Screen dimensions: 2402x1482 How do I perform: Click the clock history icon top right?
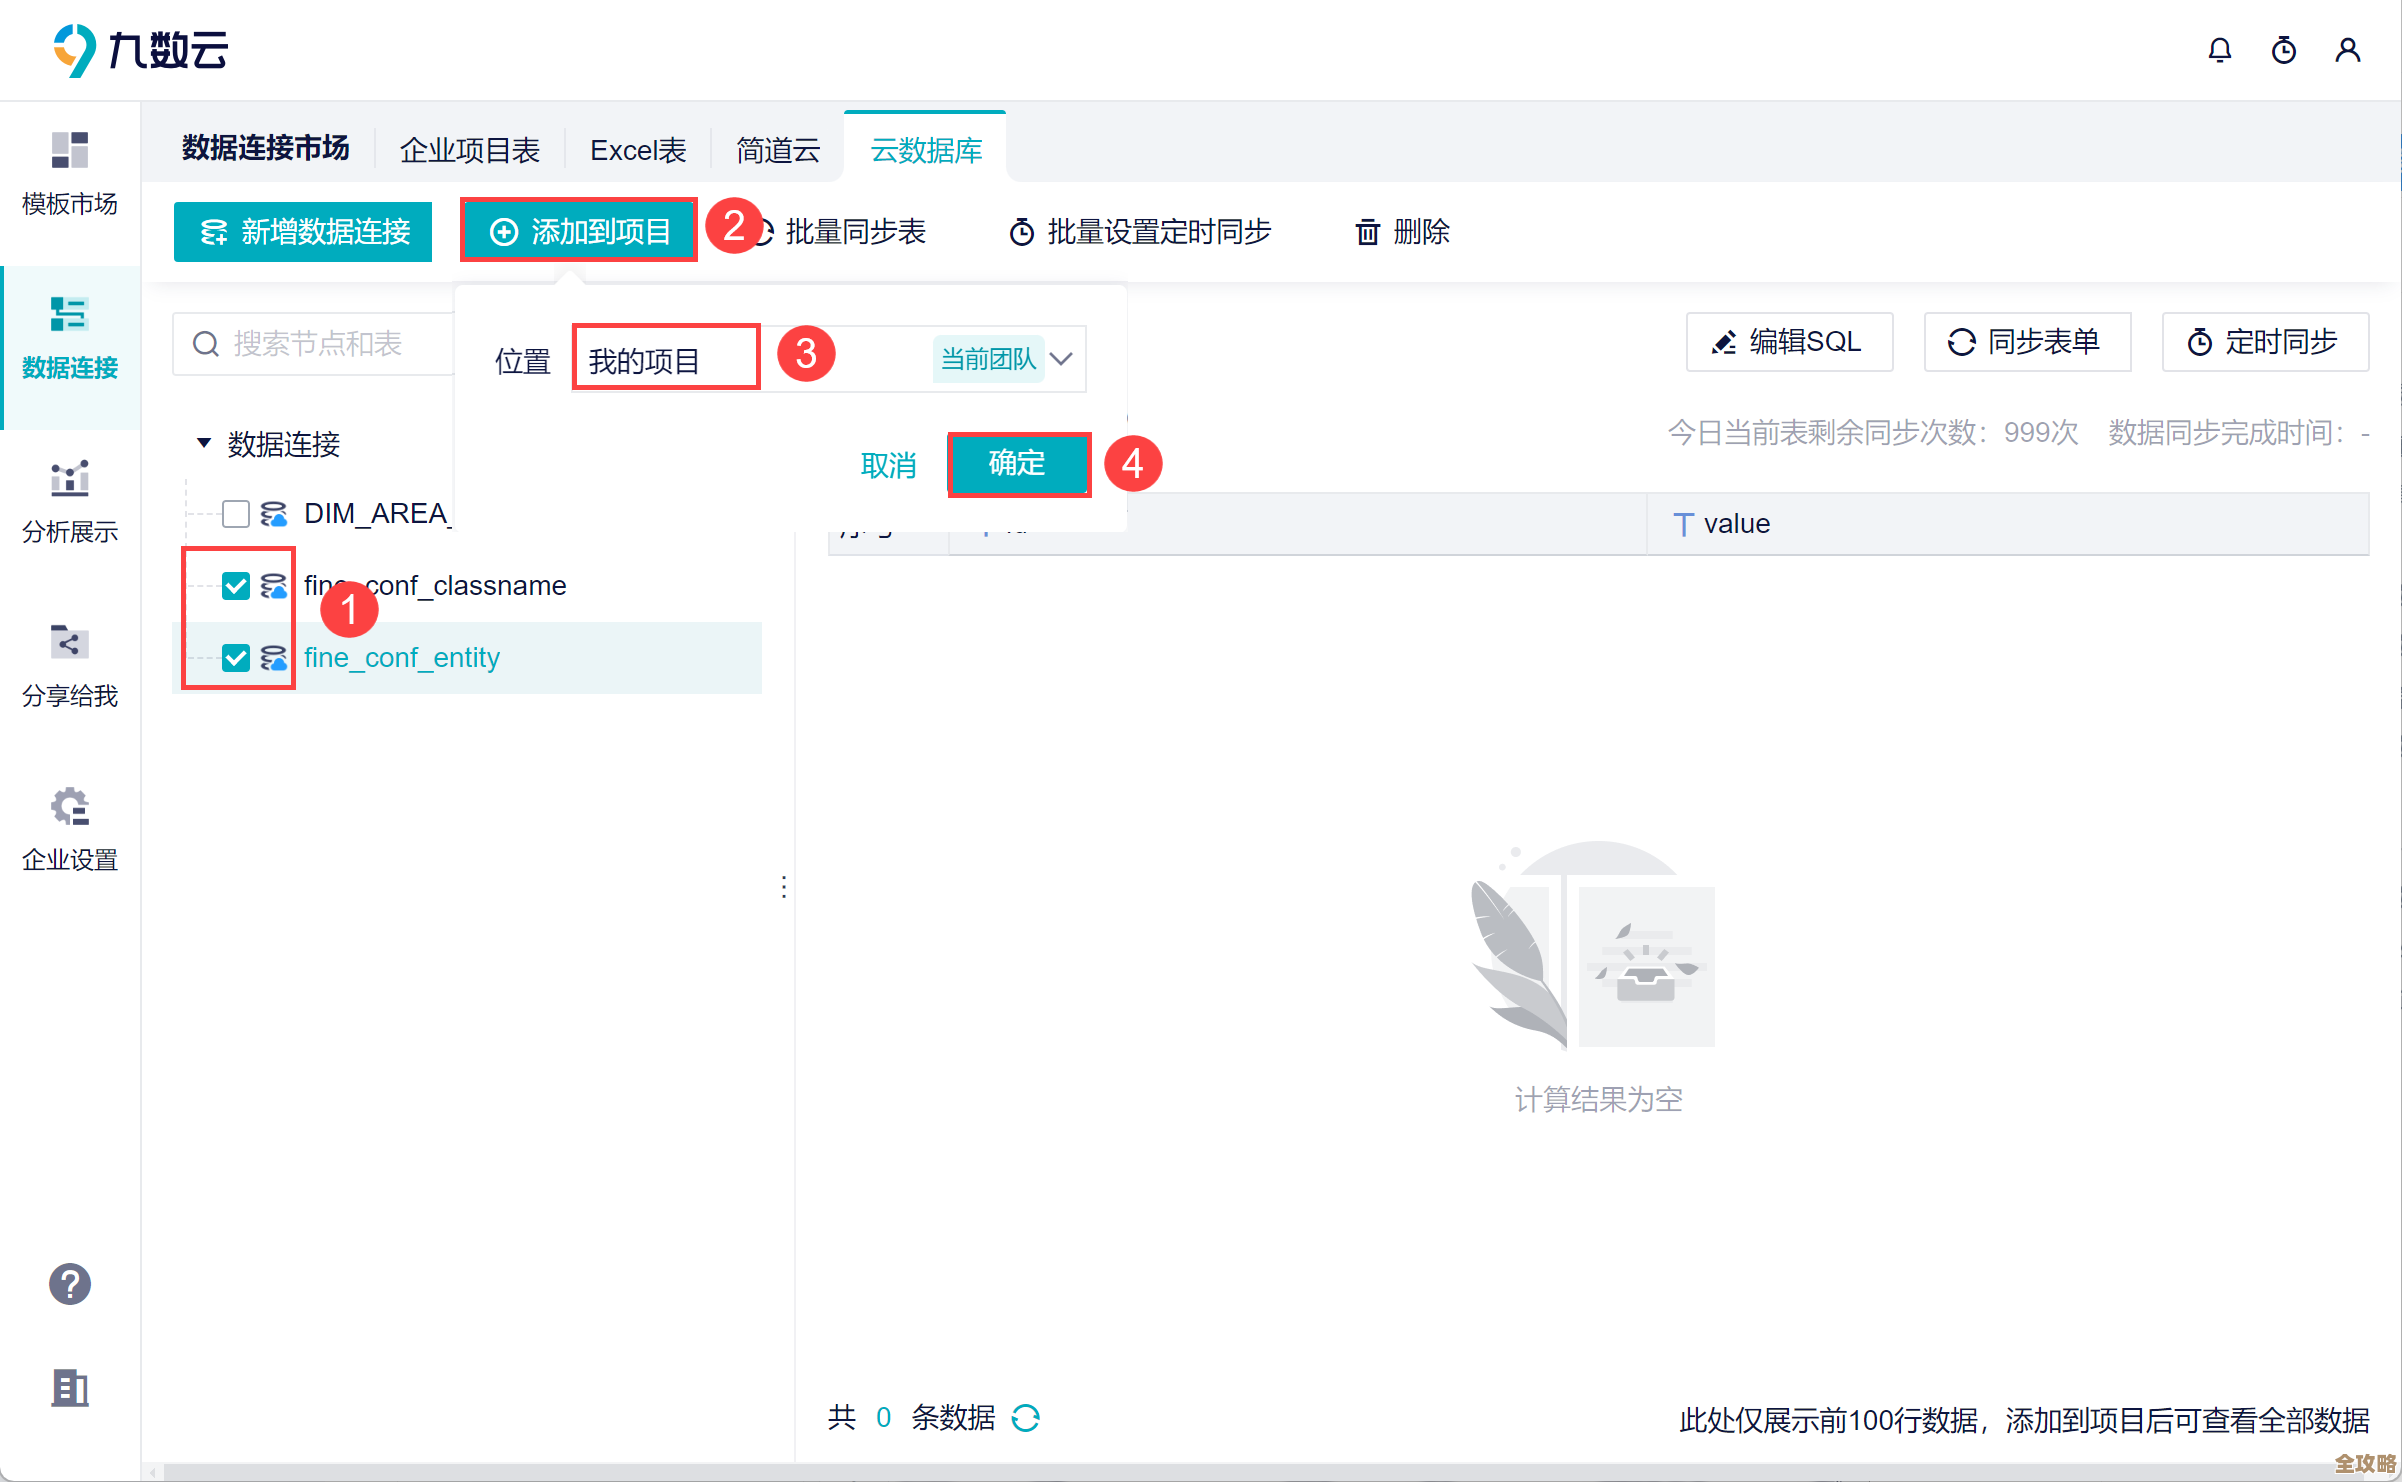point(2284,49)
